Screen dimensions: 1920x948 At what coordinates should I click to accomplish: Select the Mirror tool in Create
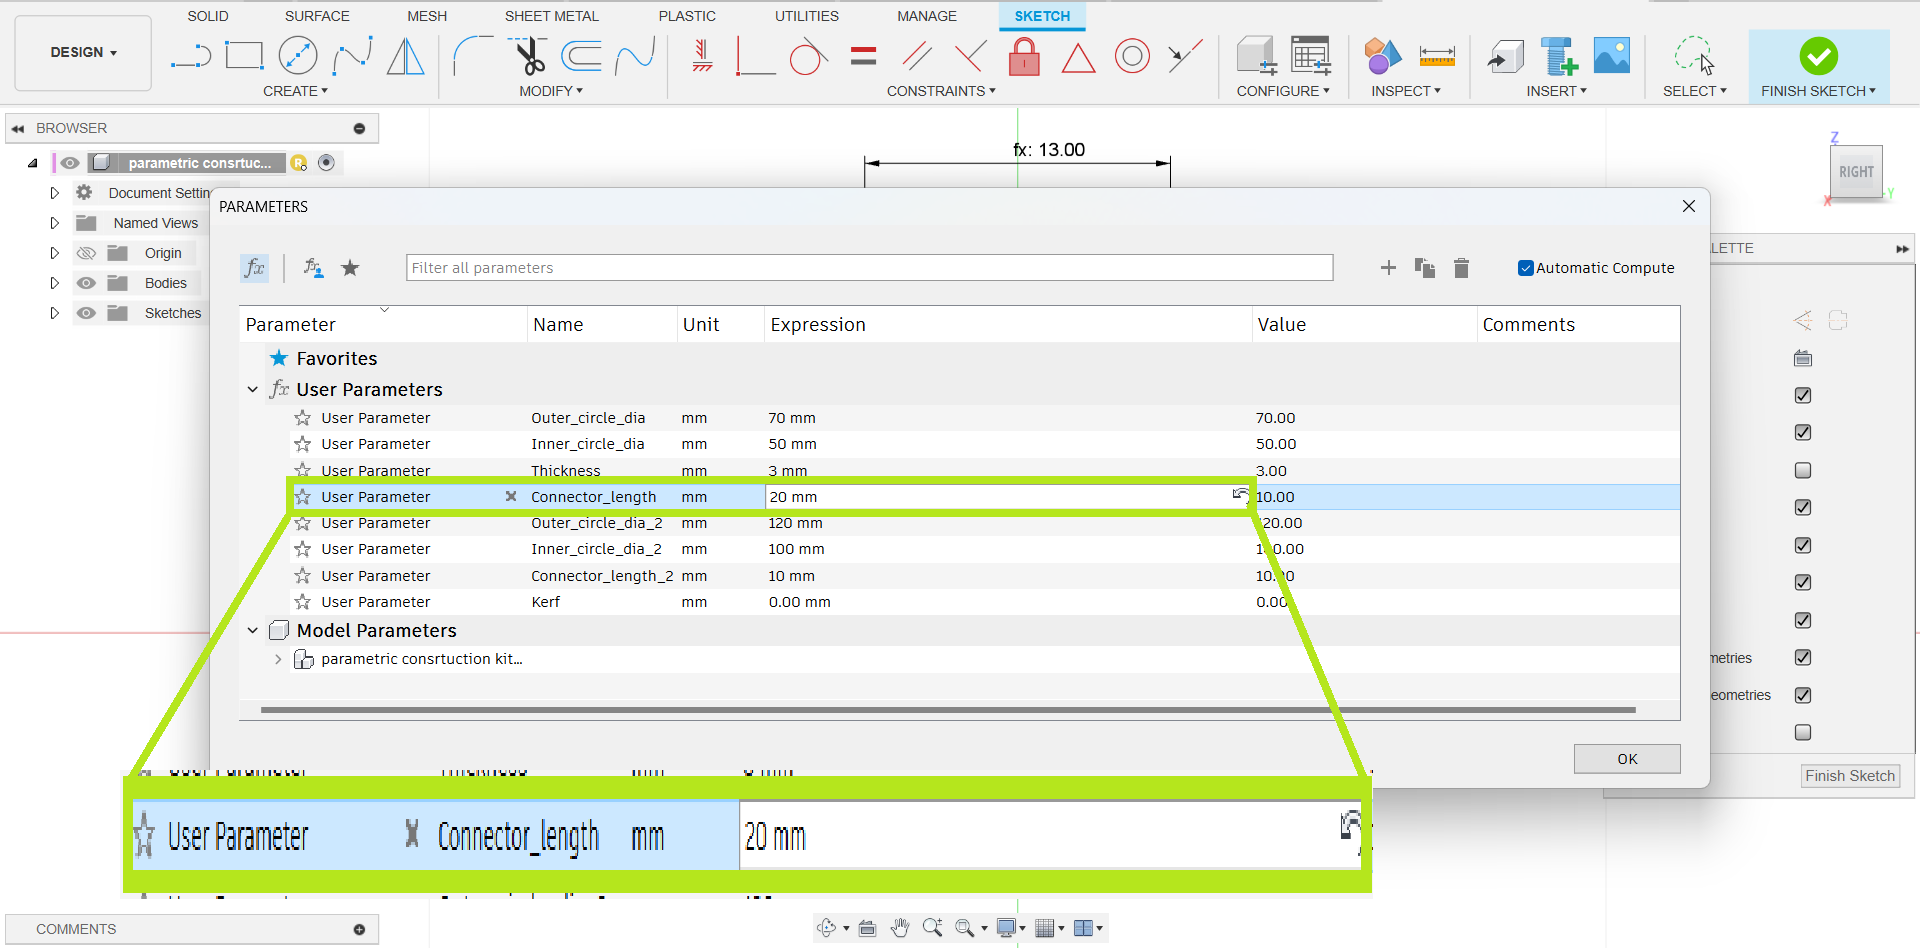coord(405,57)
